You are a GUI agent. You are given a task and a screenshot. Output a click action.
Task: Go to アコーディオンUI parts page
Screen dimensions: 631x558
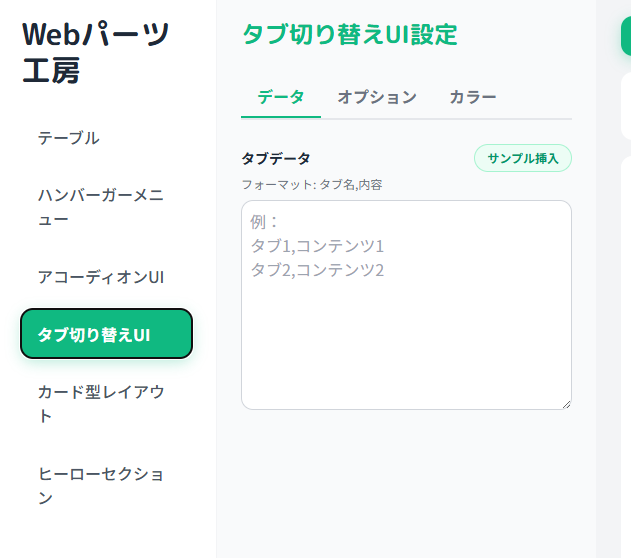[100, 276]
